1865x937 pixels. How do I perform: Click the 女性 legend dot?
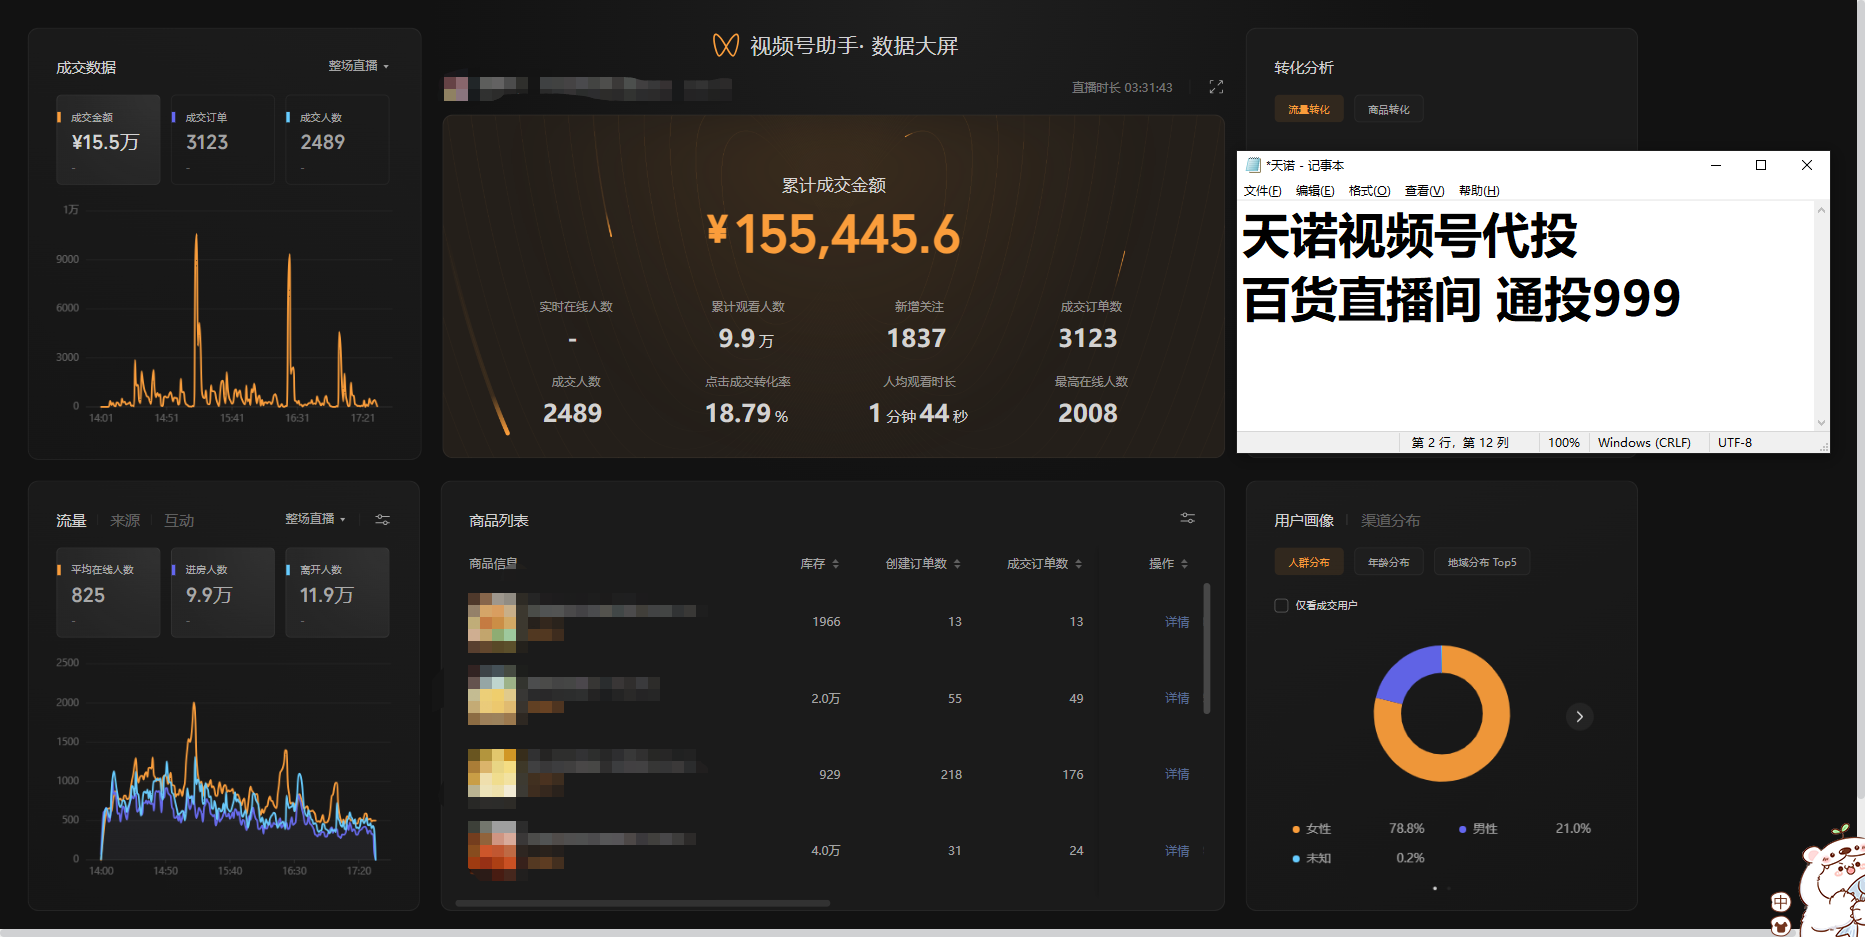[1296, 830]
